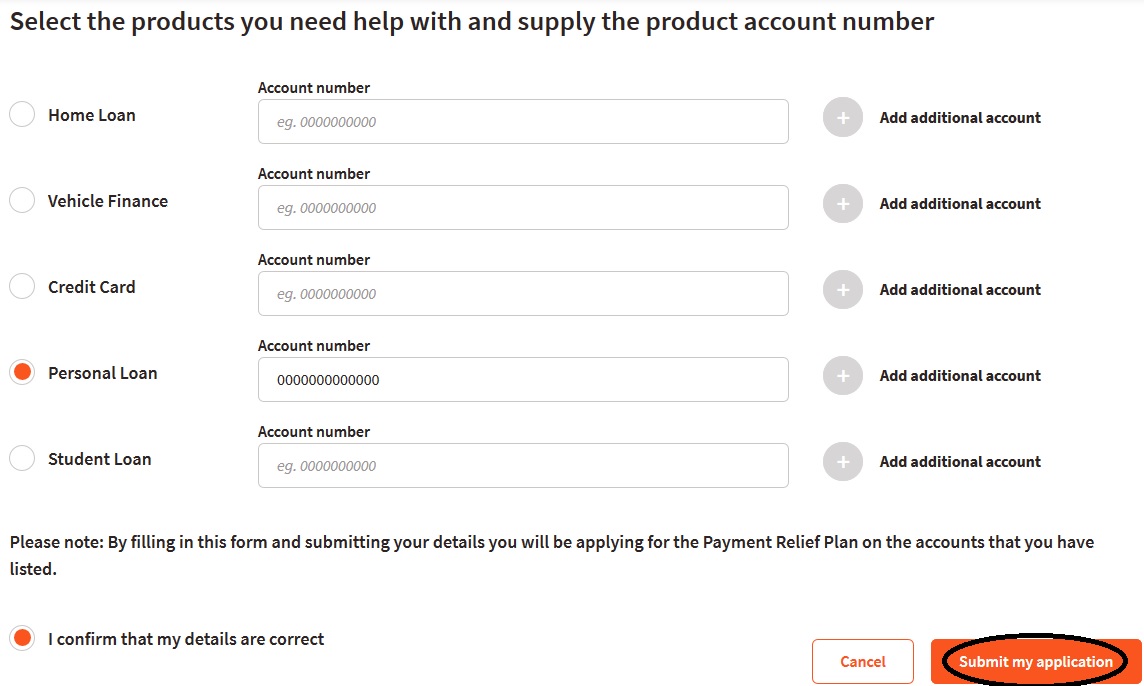Choose the Credit Card option
Viewport: 1144px width, 686px height.
tap(22, 287)
